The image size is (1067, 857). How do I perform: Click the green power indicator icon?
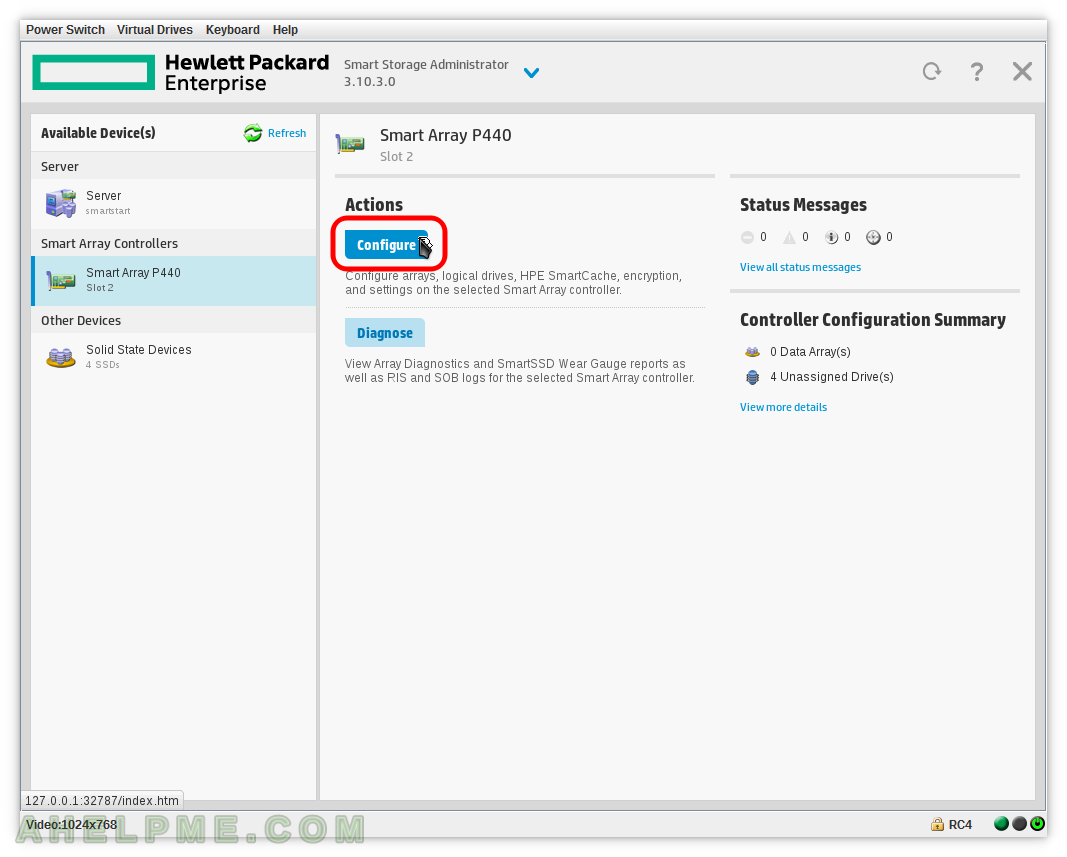tap(1037, 824)
